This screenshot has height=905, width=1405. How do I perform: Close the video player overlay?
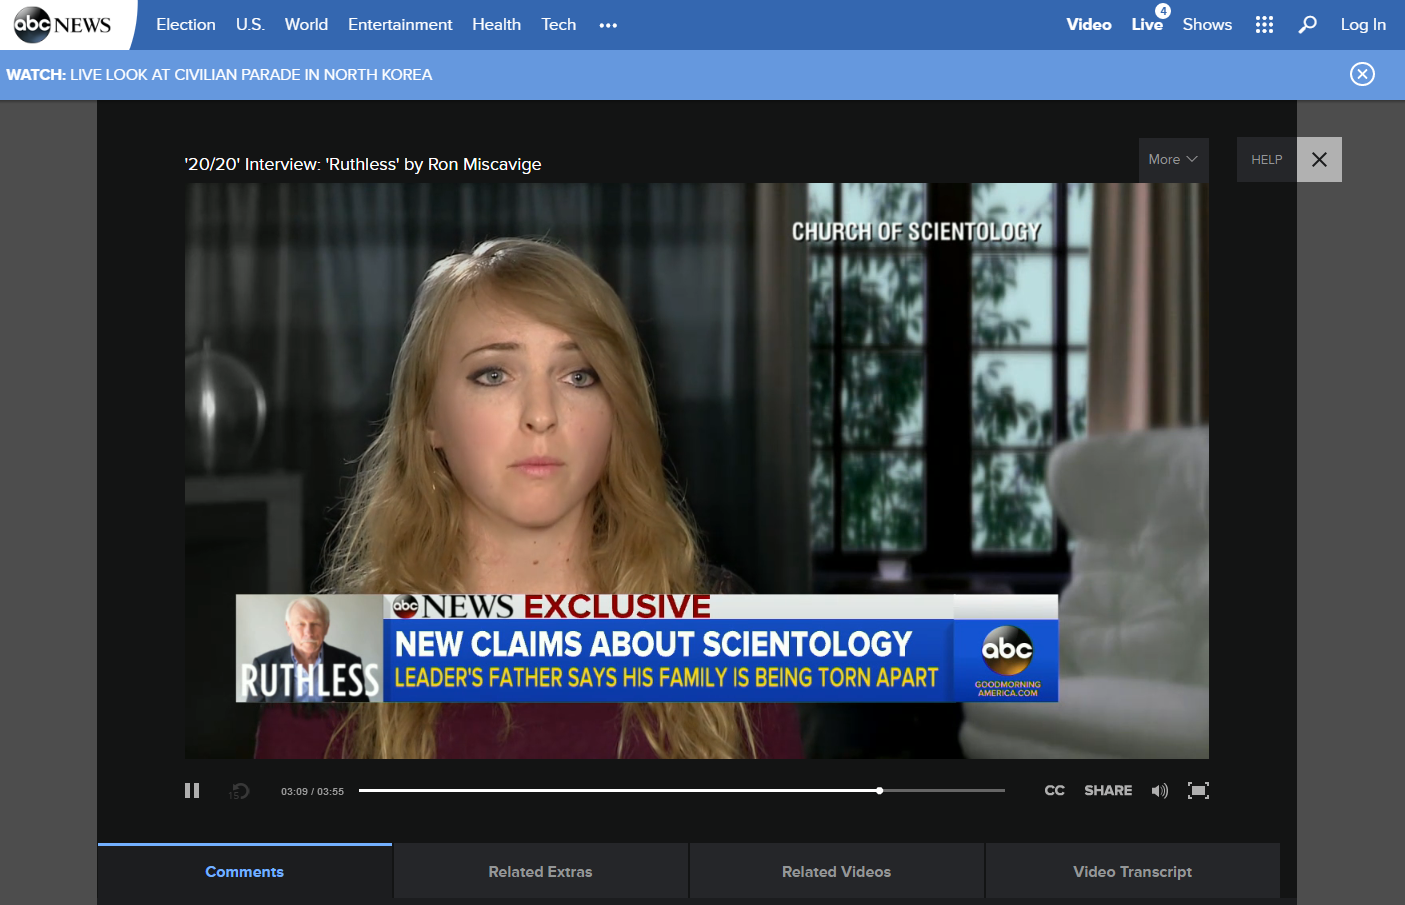[x=1319, y=160]
